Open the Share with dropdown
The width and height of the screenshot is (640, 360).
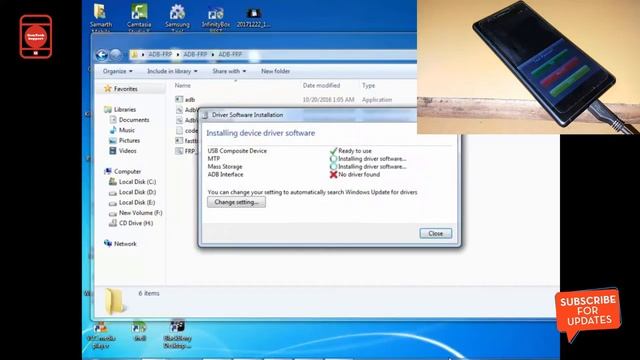[x=229, y=71]
